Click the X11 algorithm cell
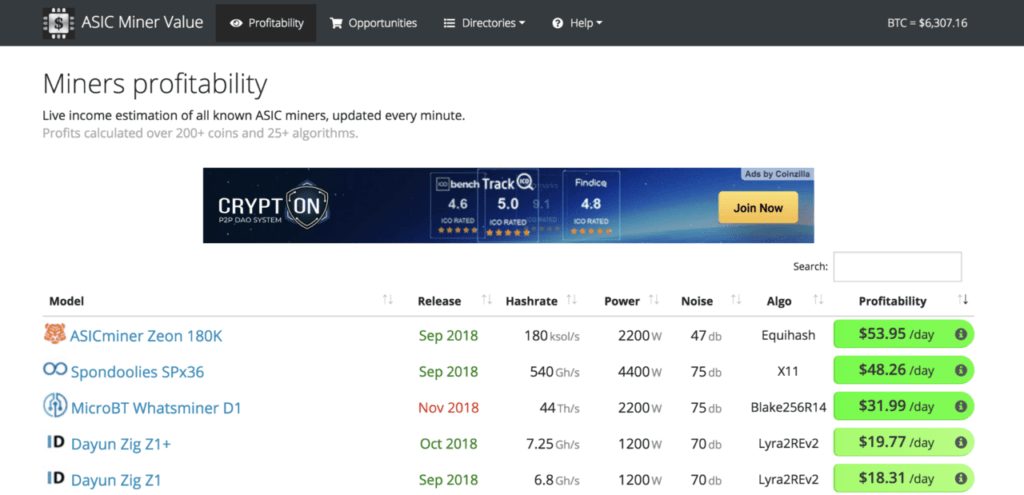This screenshot has width=1024, height=495. point(788,372)
